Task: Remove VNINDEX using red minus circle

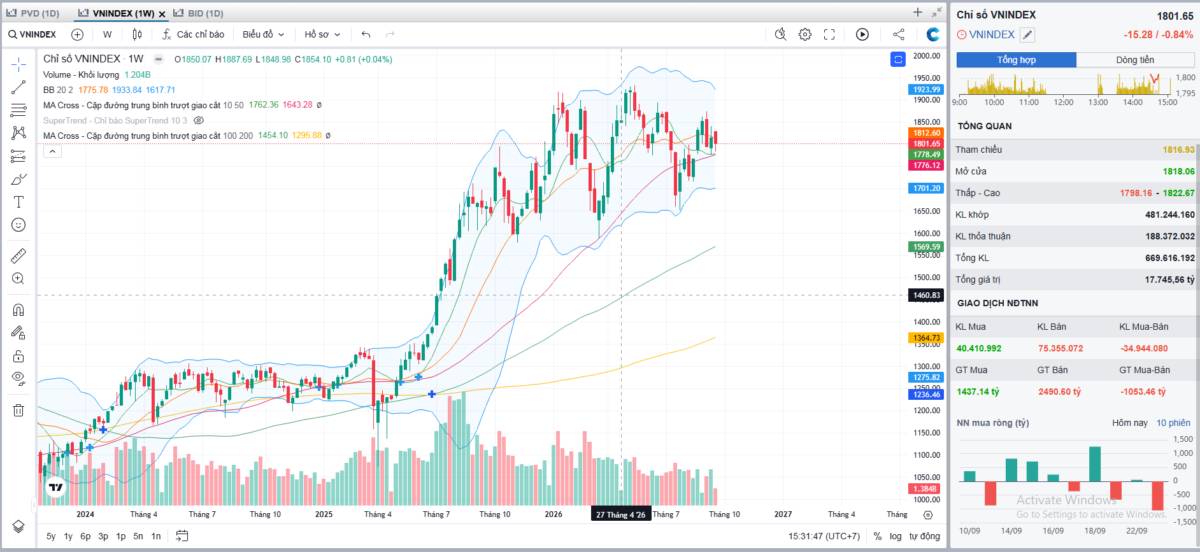Action: (962, 34)
